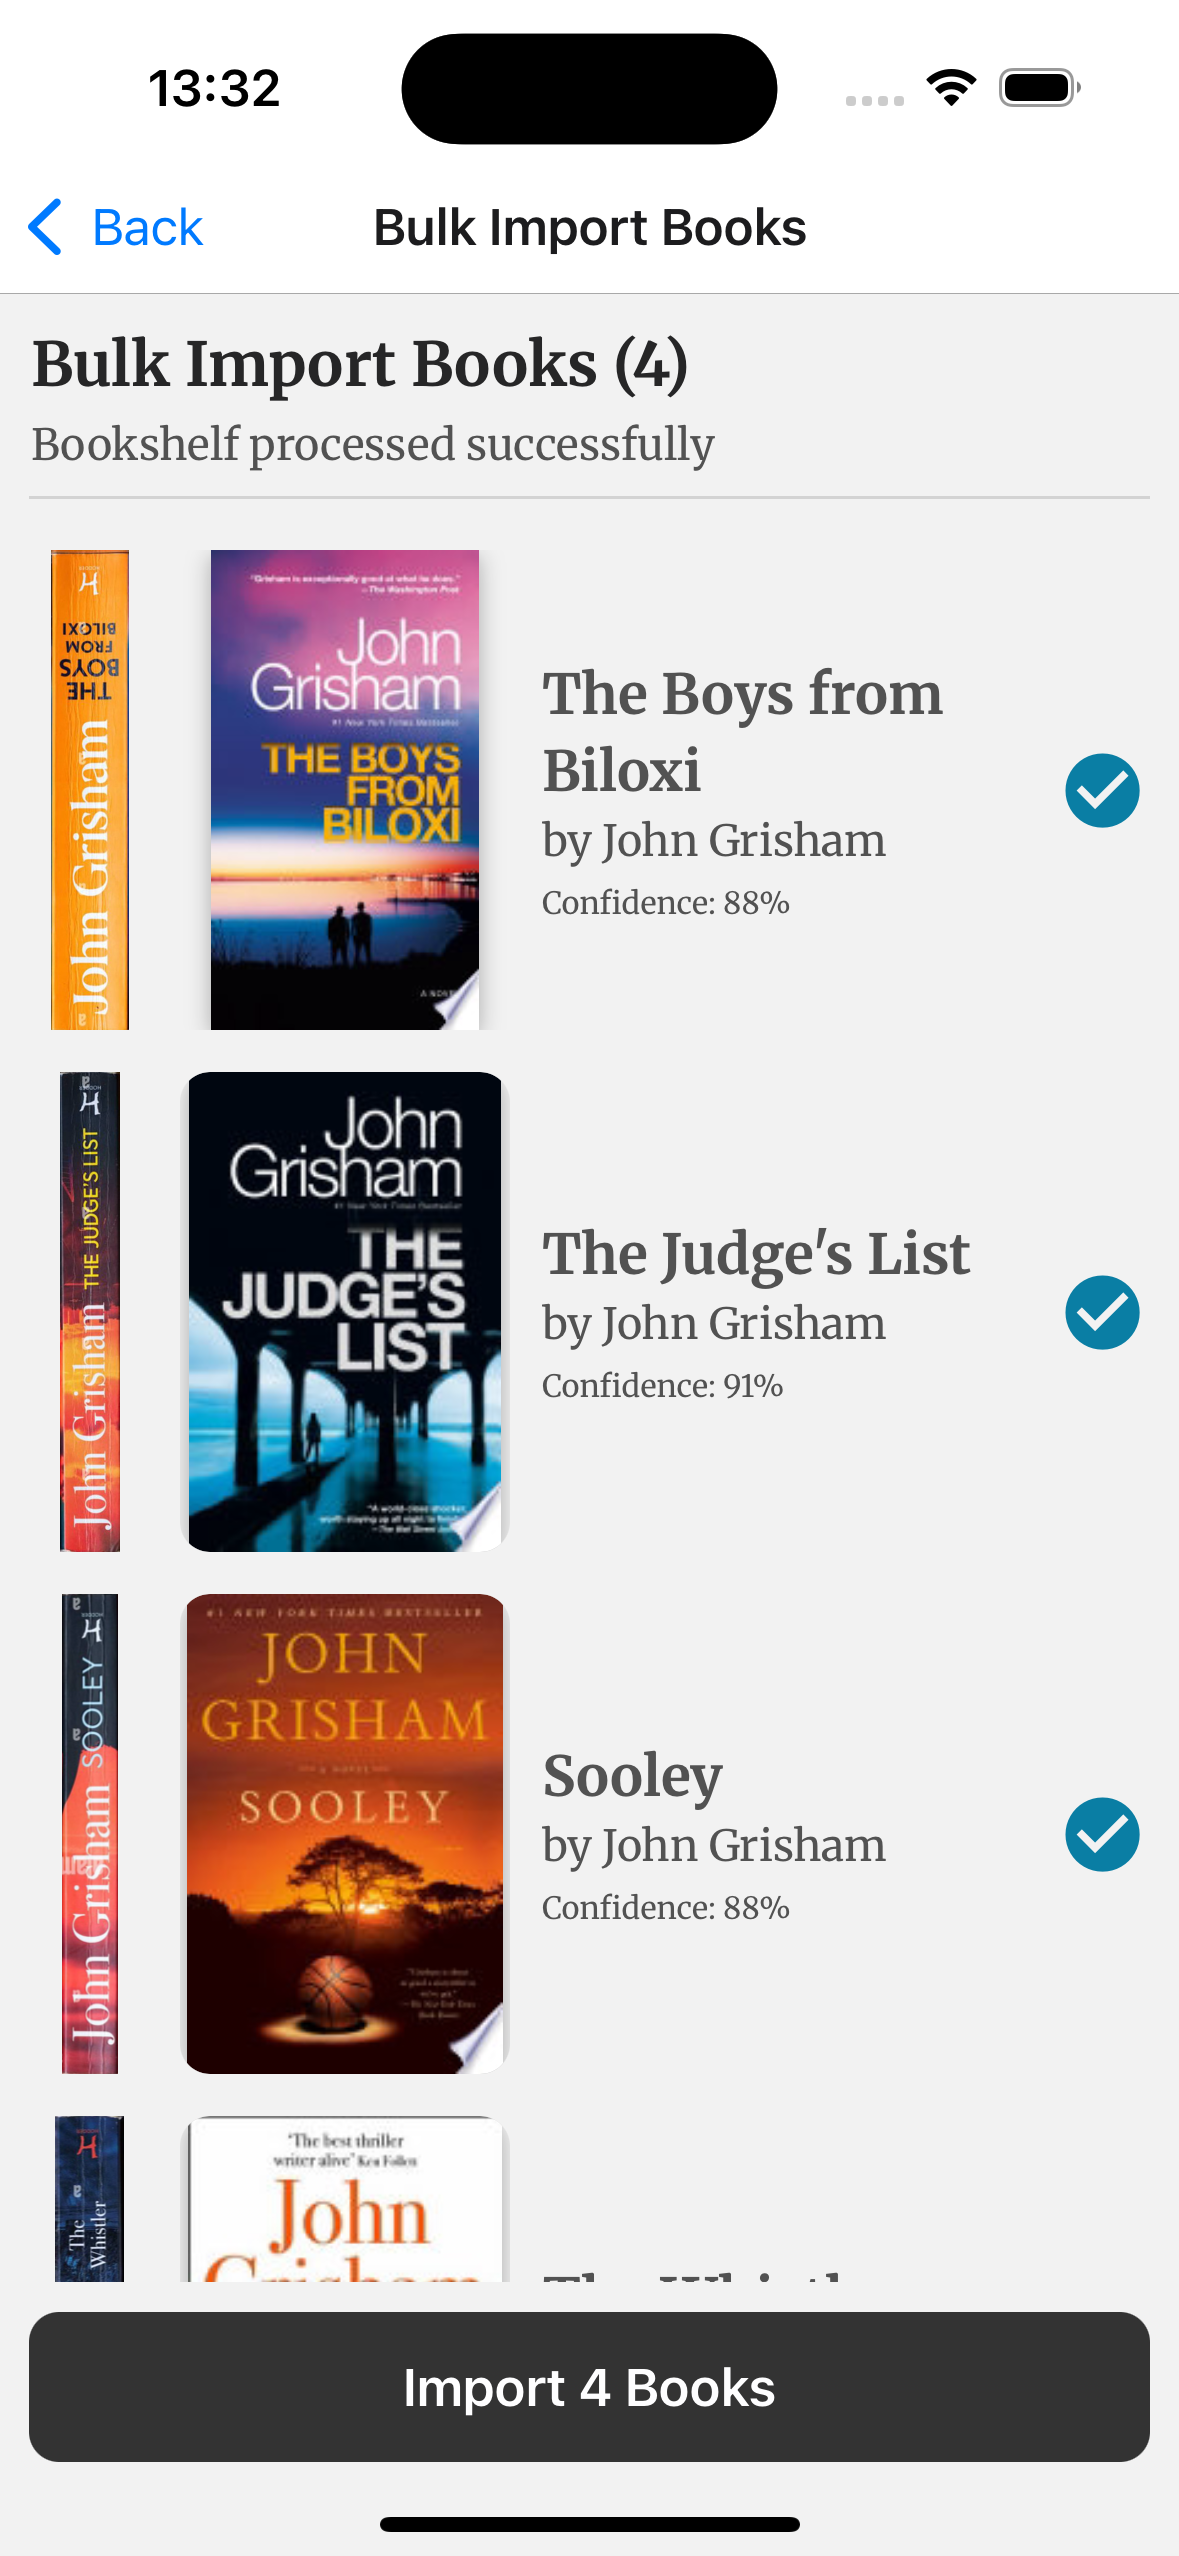The image size is (1179, 2556).
Task: Tap The Judge's List cover thumbnail
Action: point(344,1311)
